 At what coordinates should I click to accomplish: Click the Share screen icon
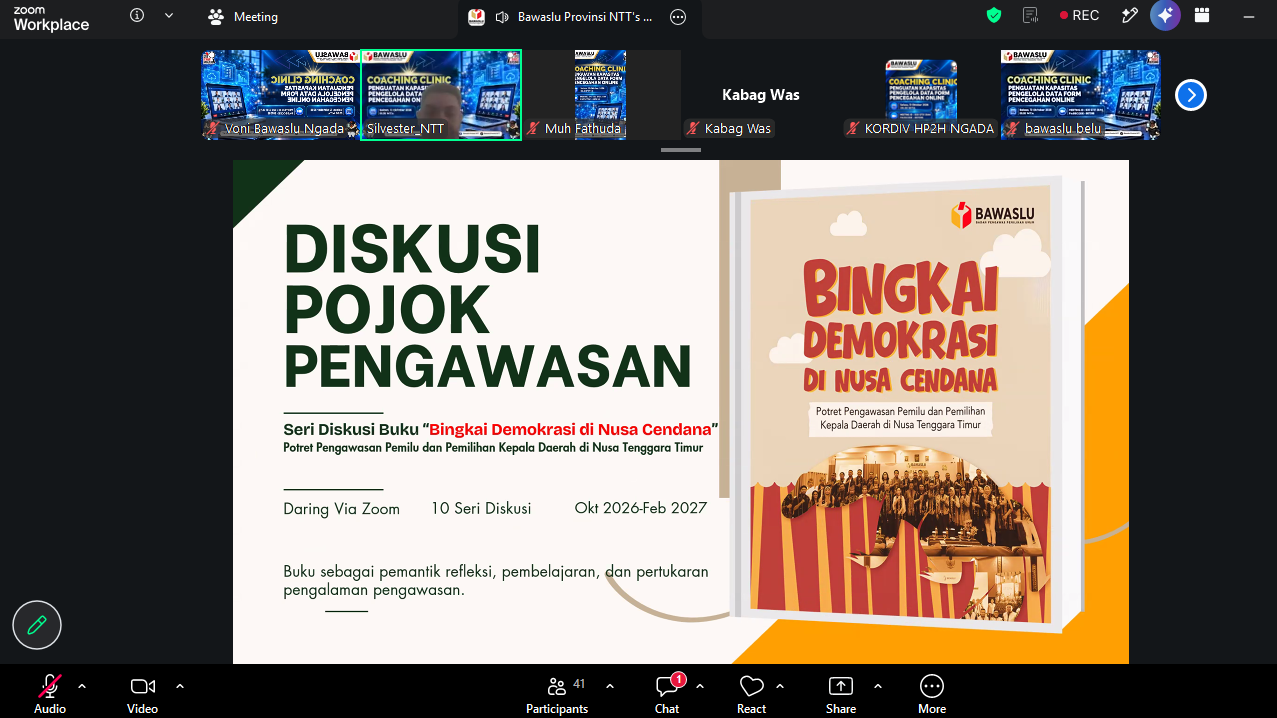pos(841,686)
